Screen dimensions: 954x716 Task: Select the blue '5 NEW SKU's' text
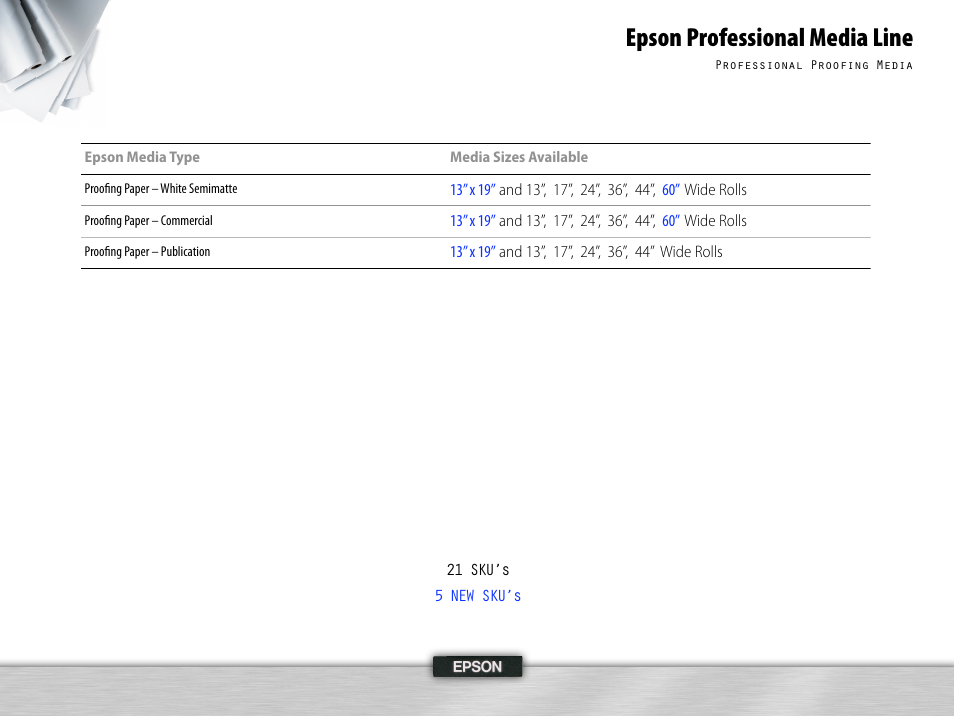click(x=478, y=596)
